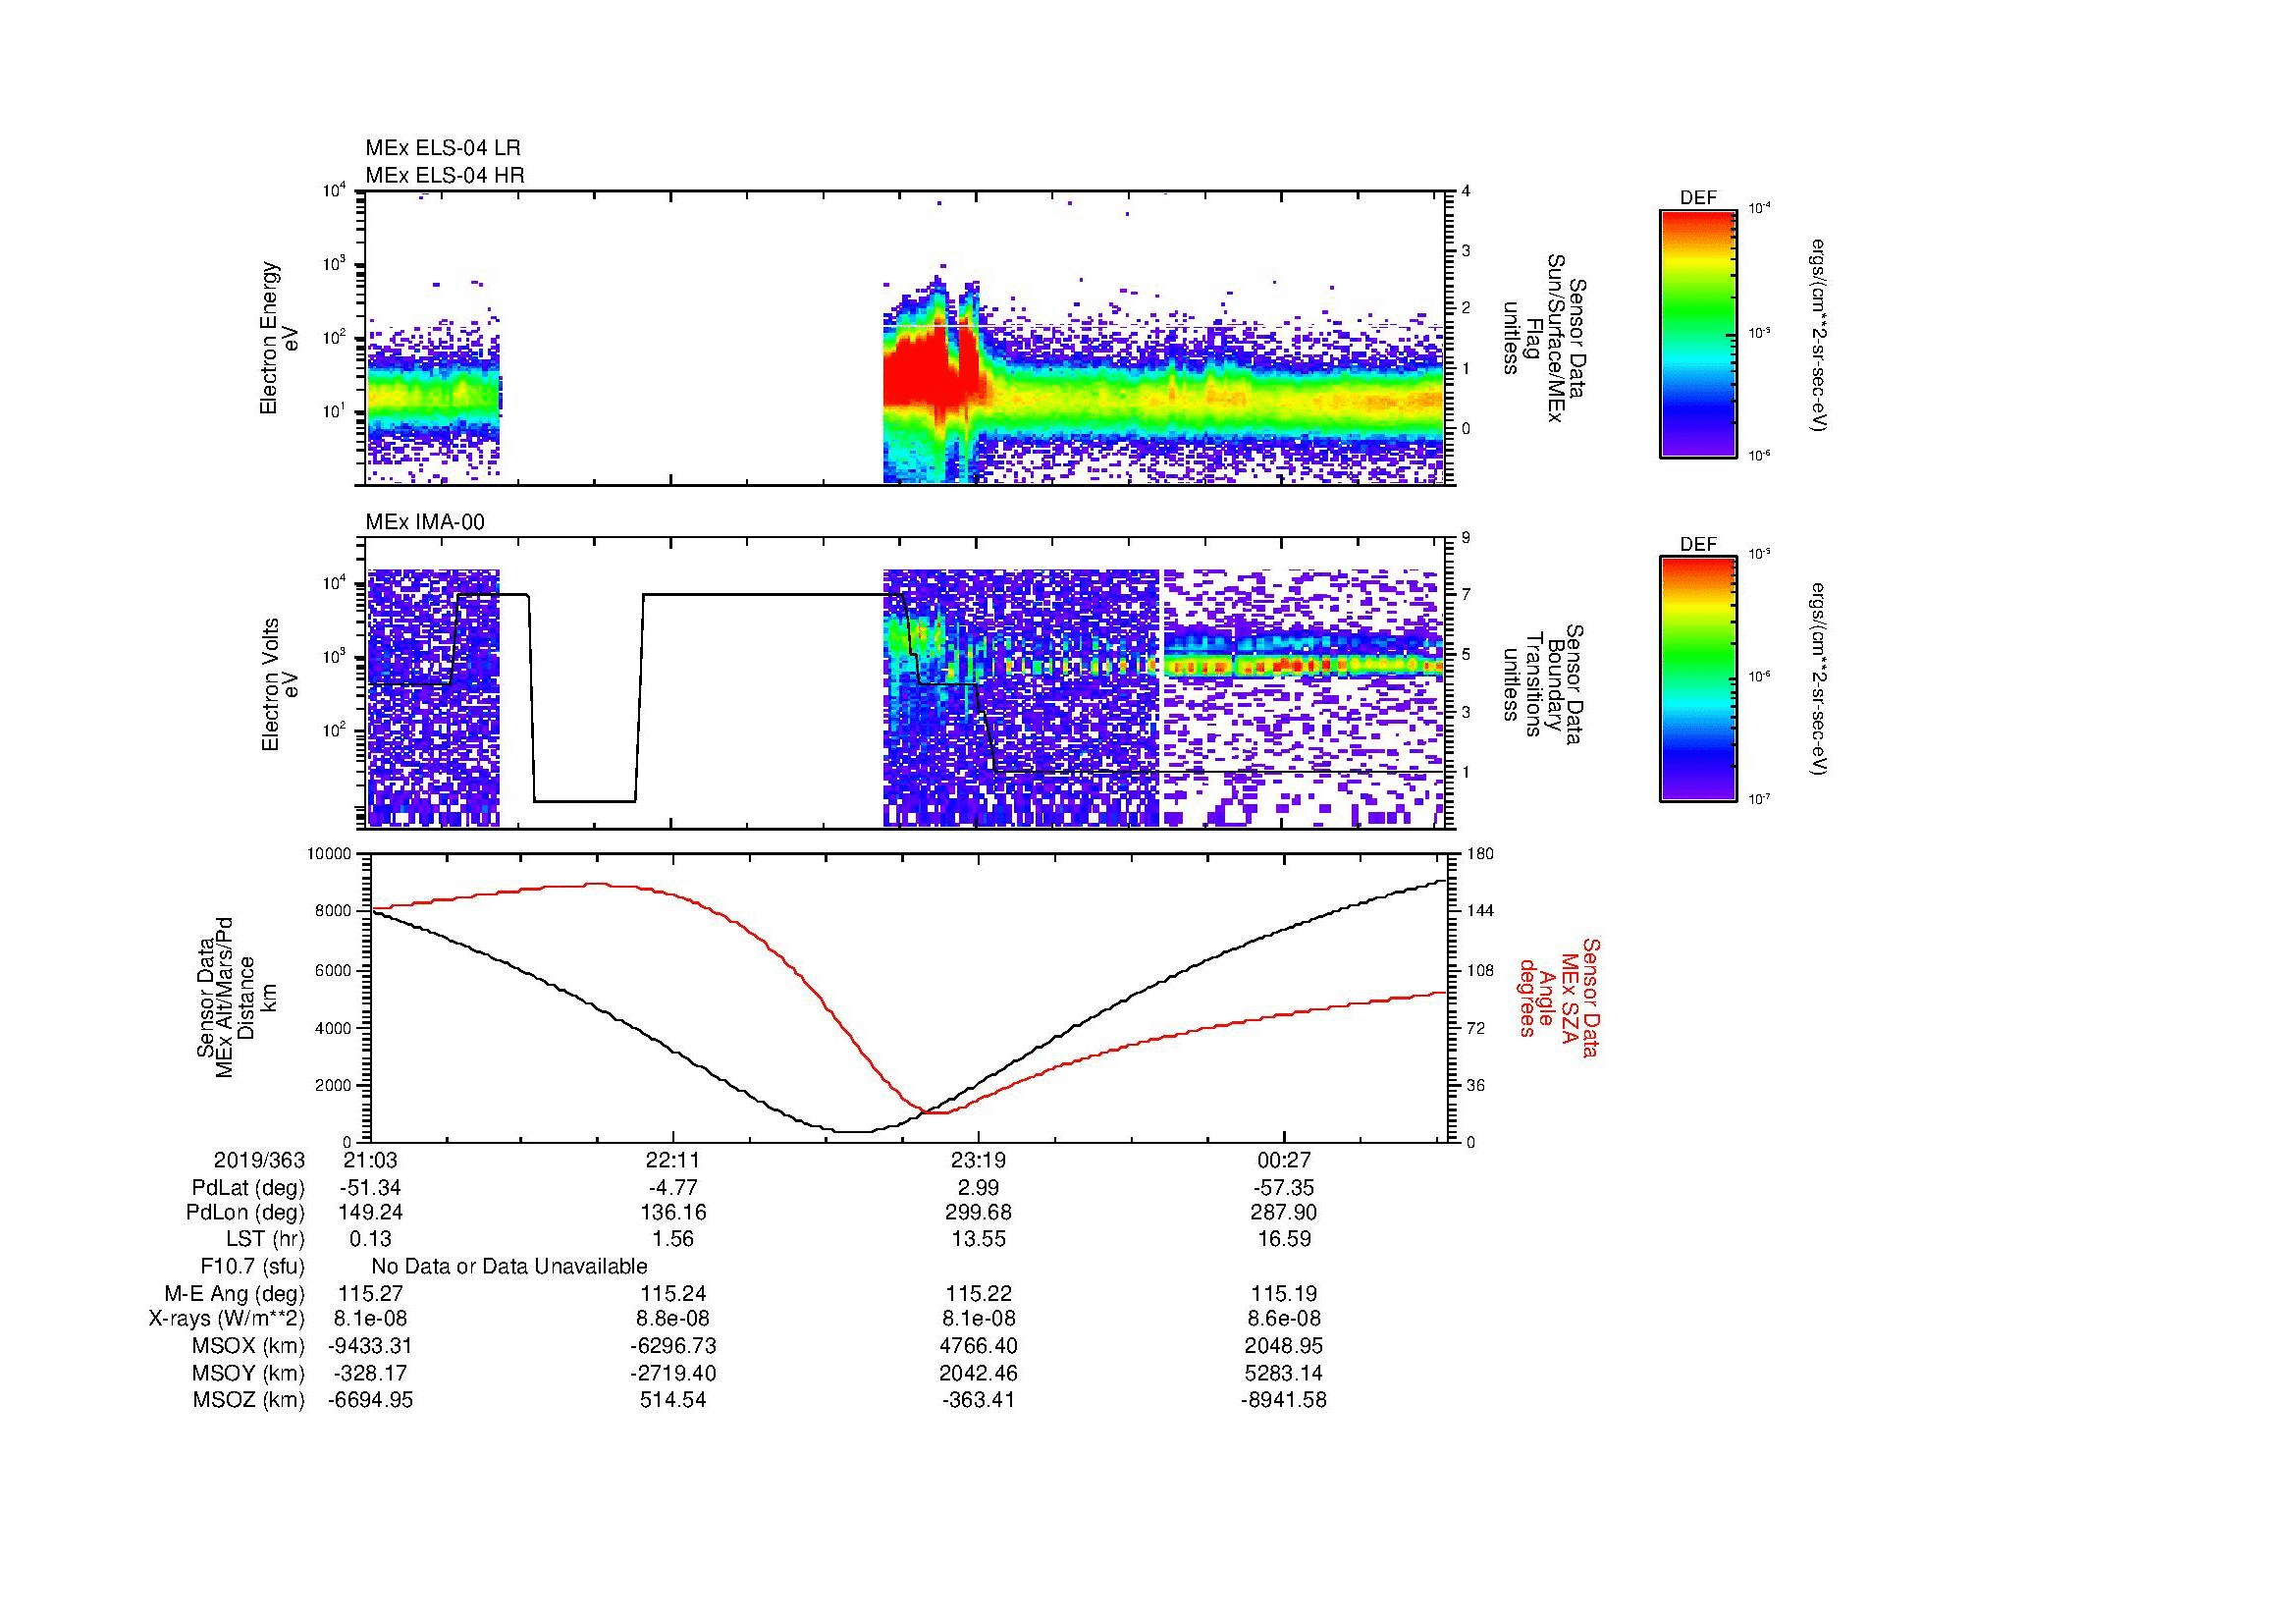This screenshot has width=2296, height=1623.
Task: Click the time tick label '23:19'
Action: 978,1160
